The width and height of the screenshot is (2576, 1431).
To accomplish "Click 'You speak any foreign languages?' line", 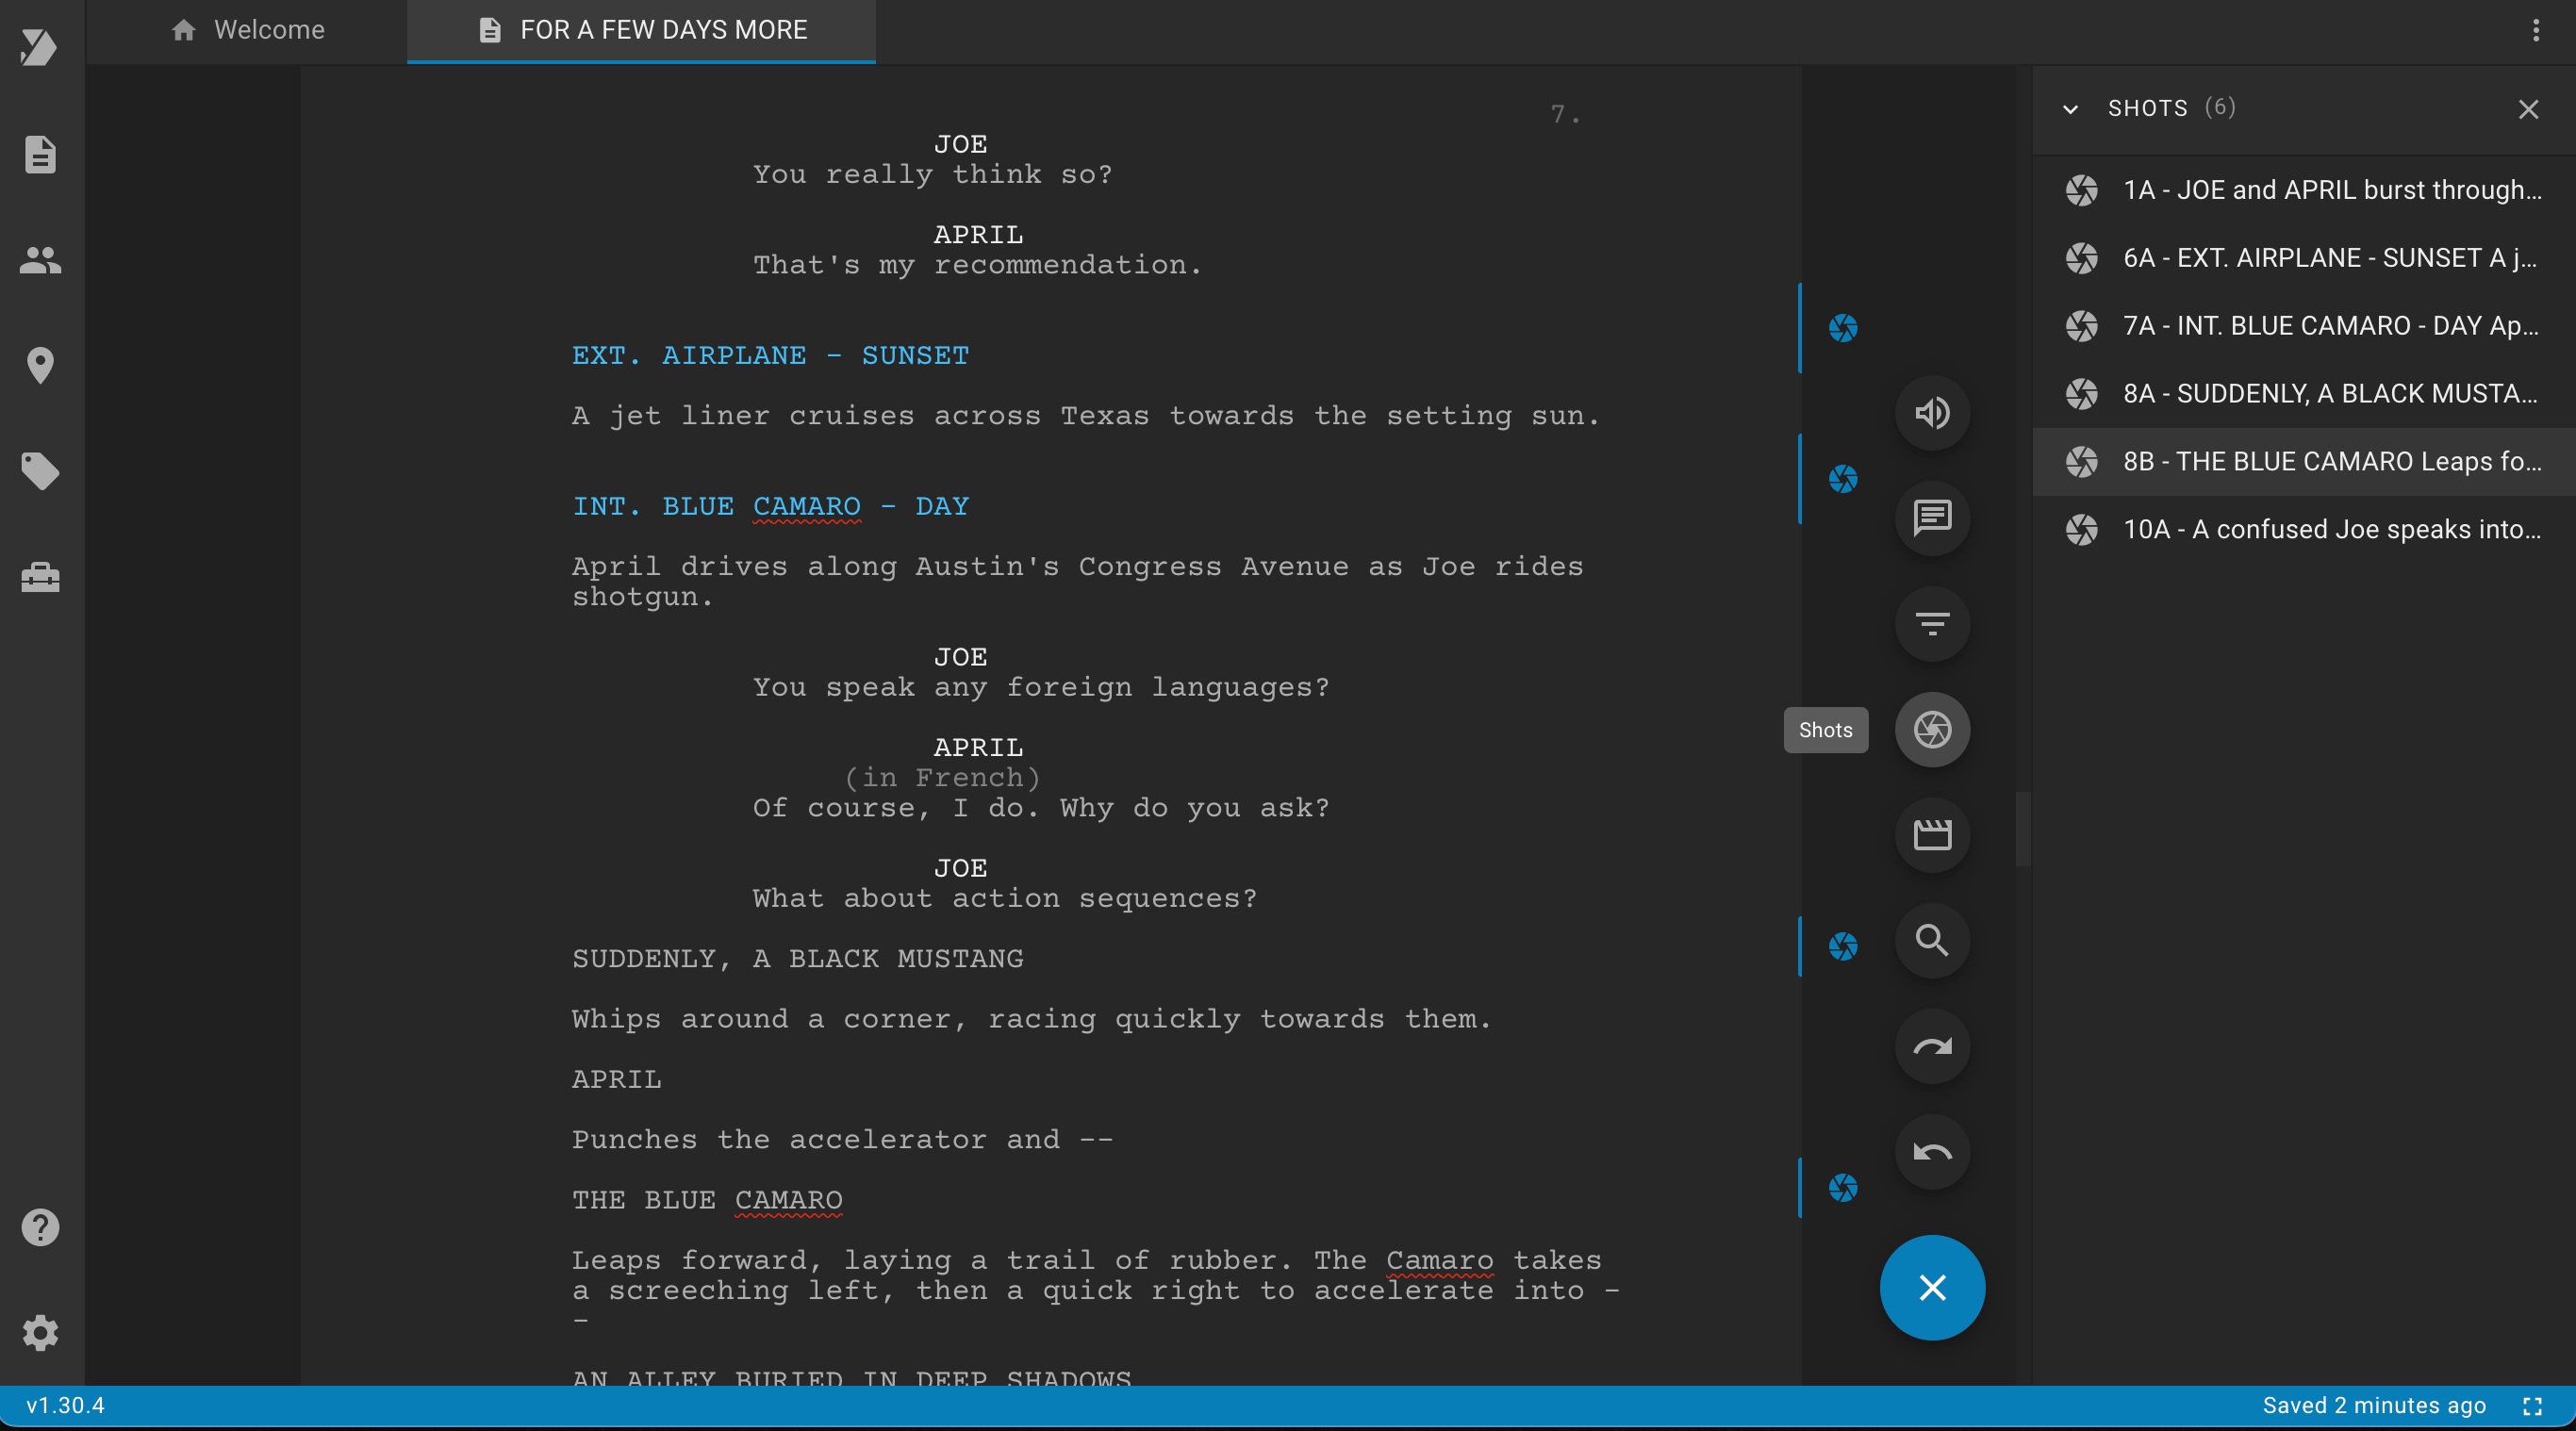I will tap(1041, 687).
